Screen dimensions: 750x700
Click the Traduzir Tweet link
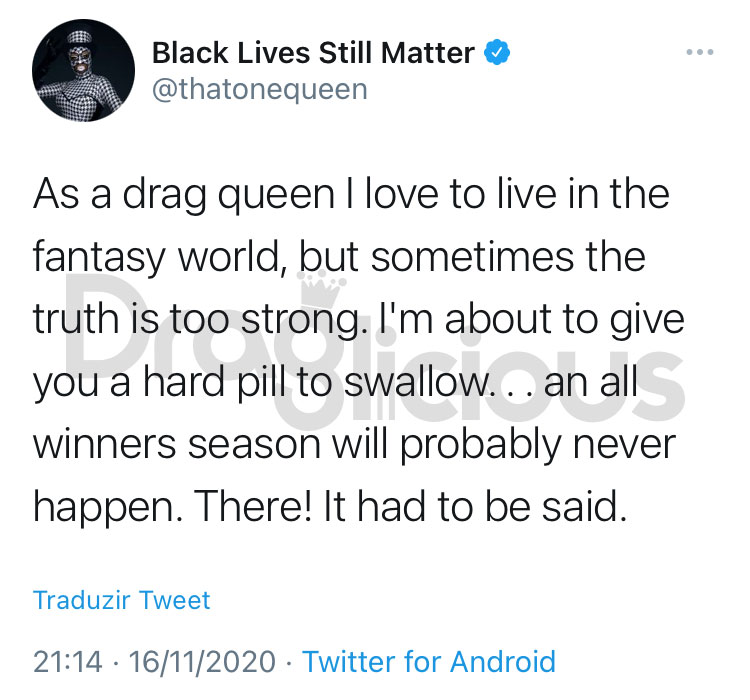pyautogui.click(x=121, y=600)
